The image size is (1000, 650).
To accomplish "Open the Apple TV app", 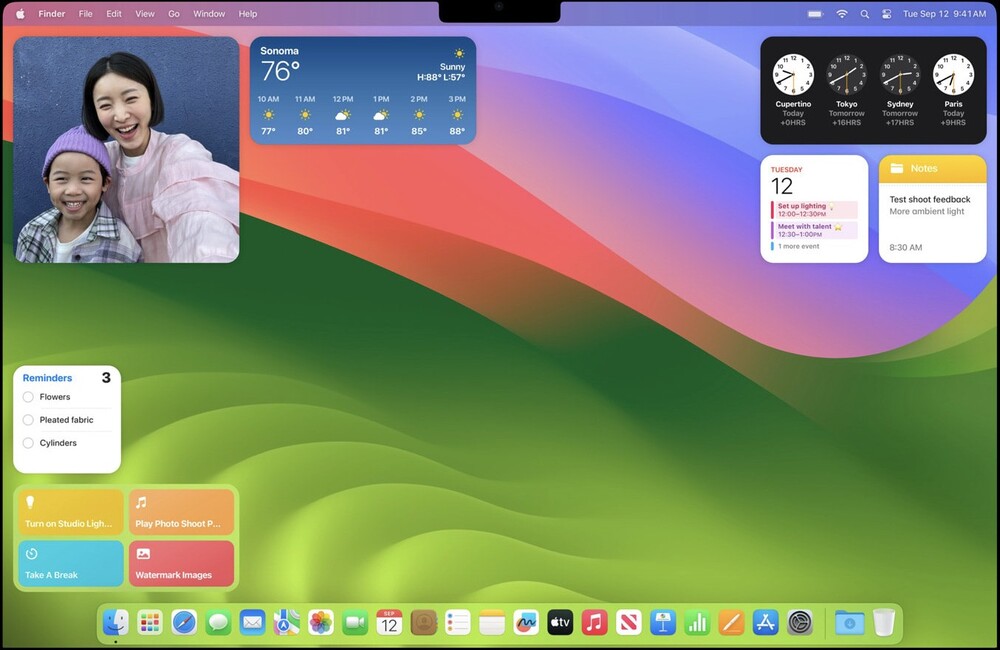I will click(x=560, y=622).
